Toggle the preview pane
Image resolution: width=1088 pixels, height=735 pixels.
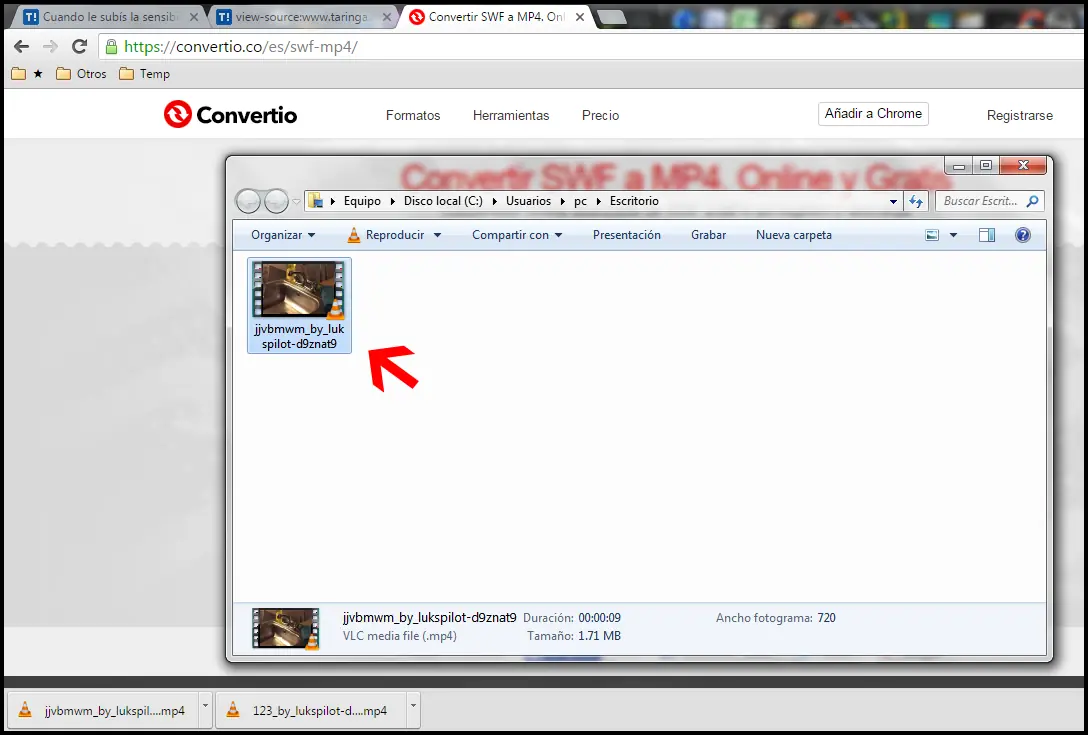coord(987,235)
